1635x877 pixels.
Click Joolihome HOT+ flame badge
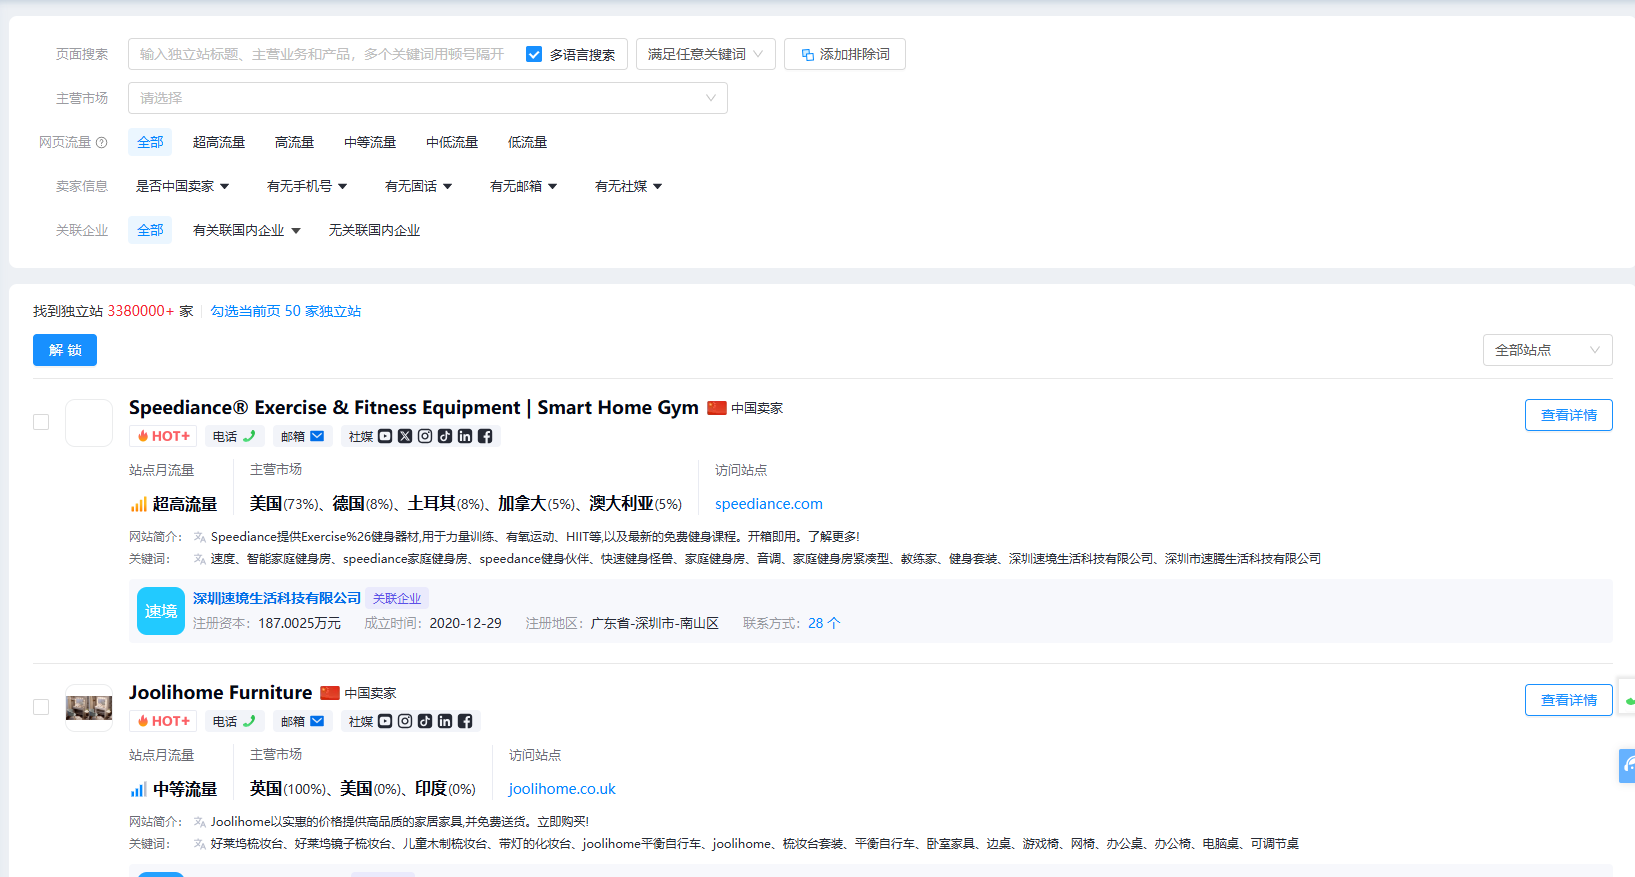point(163,721)
